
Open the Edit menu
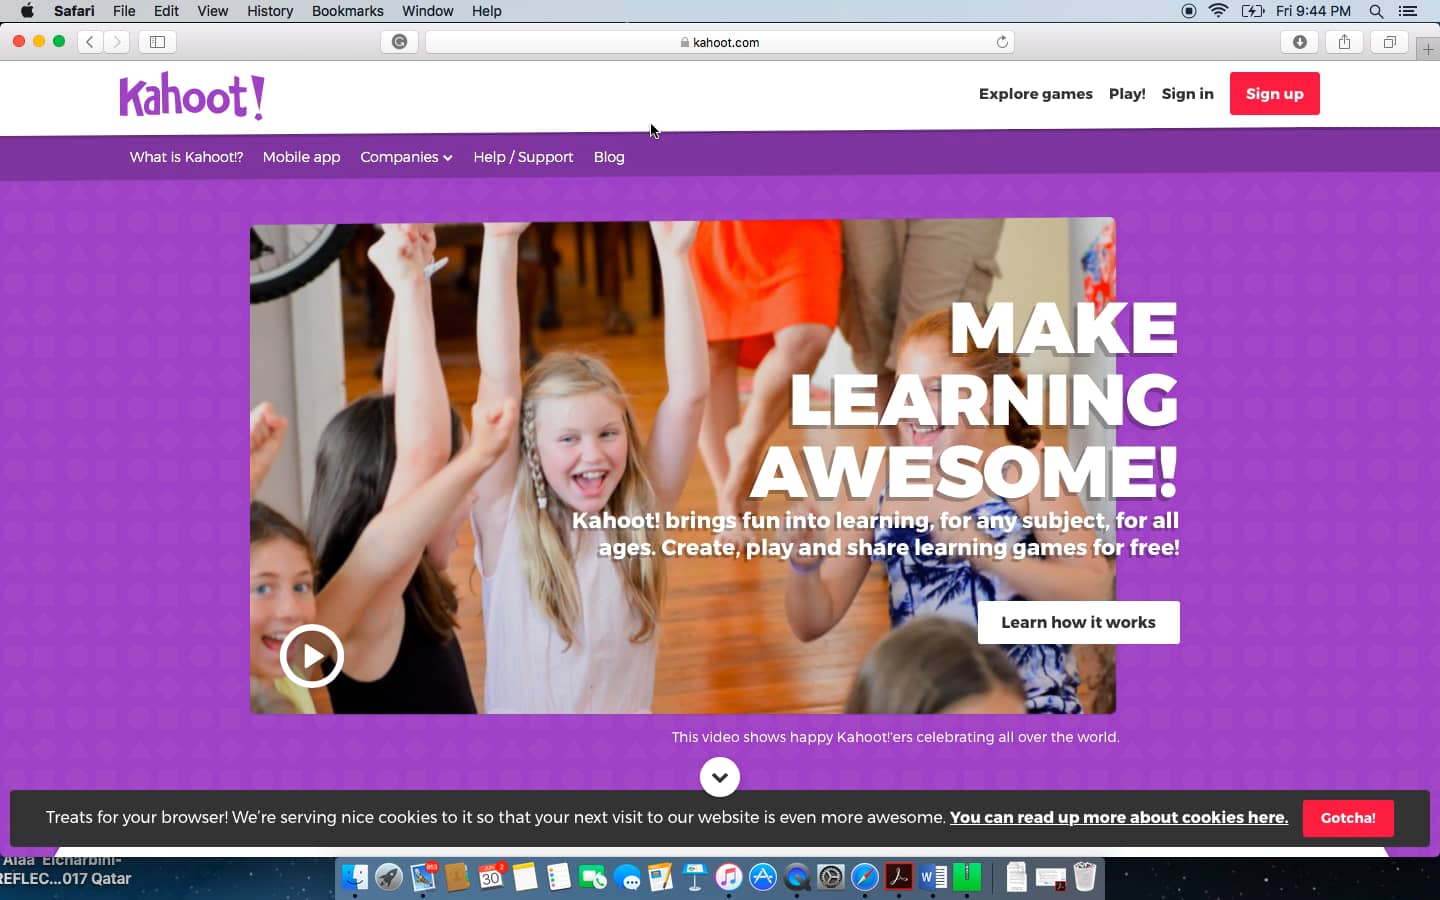pos(166,11)
